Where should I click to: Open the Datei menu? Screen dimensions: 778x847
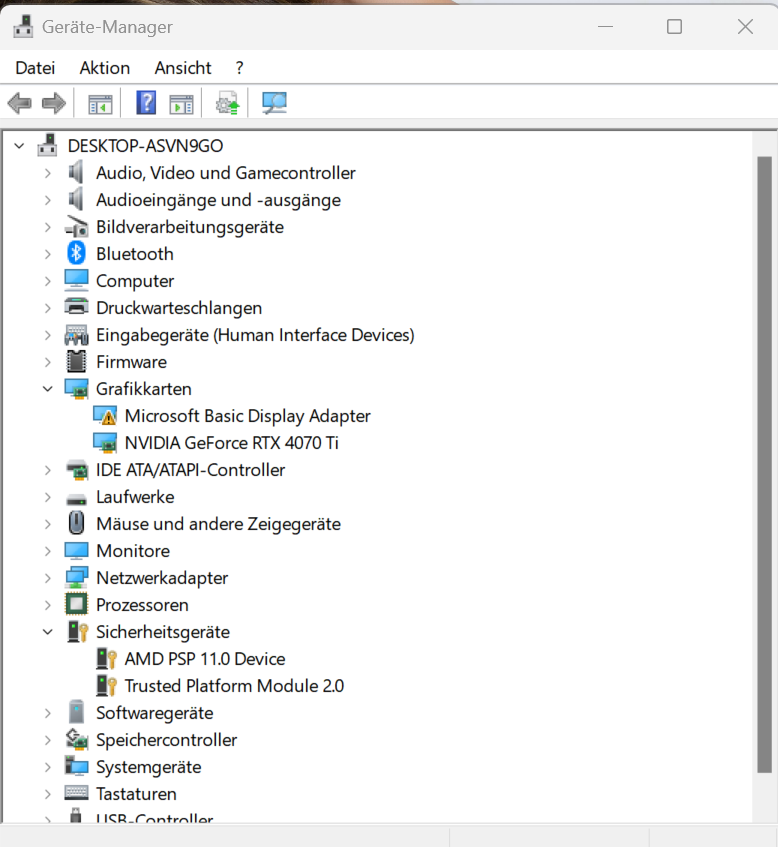click(35, 68)
